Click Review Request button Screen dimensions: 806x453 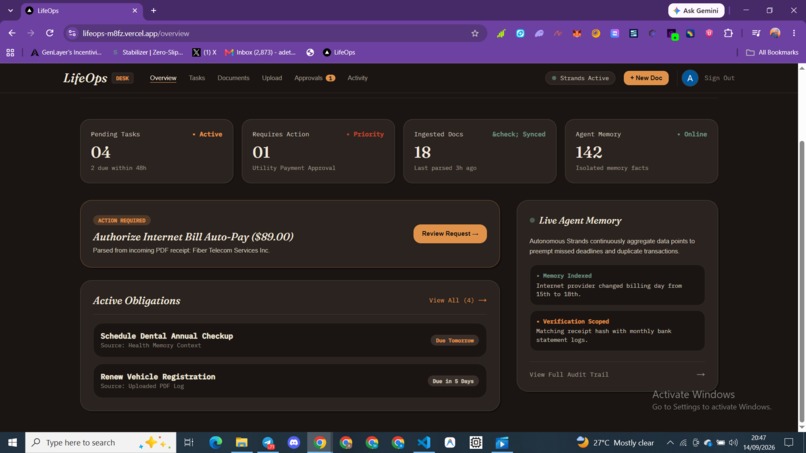pyautogui.click(x=450, y=233)
